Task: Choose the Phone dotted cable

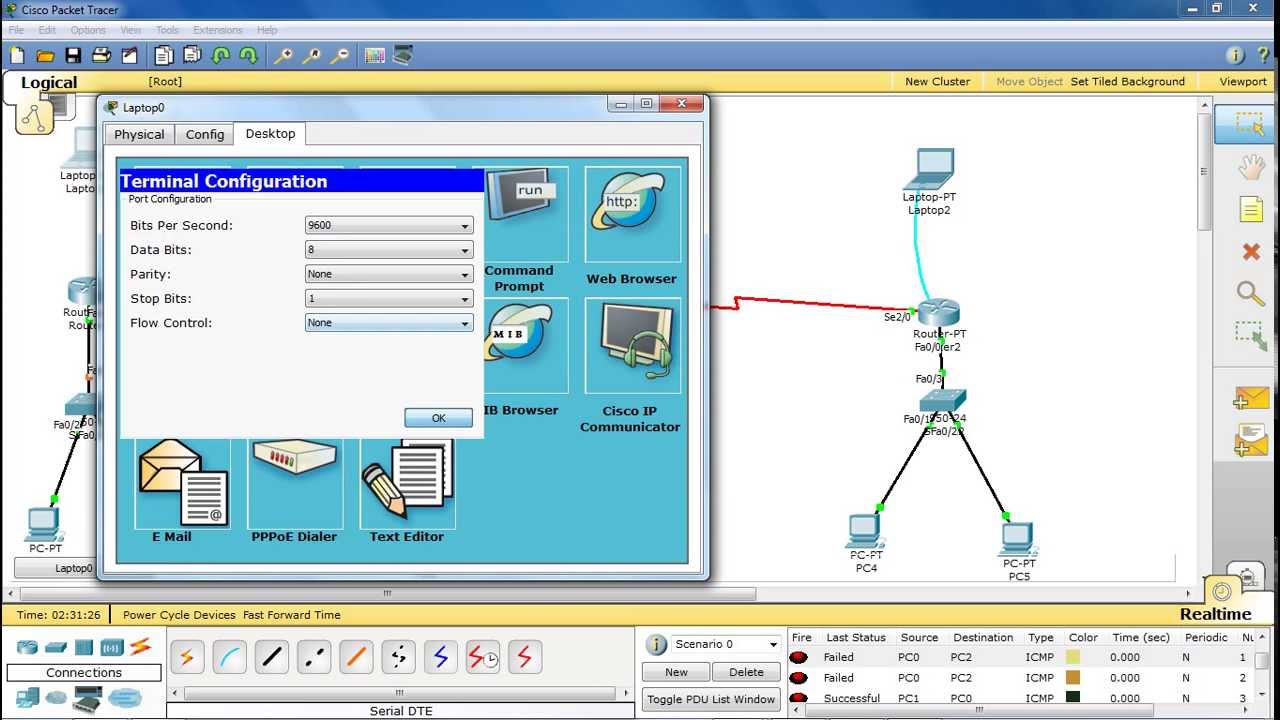Action: [x=399, y=657]
